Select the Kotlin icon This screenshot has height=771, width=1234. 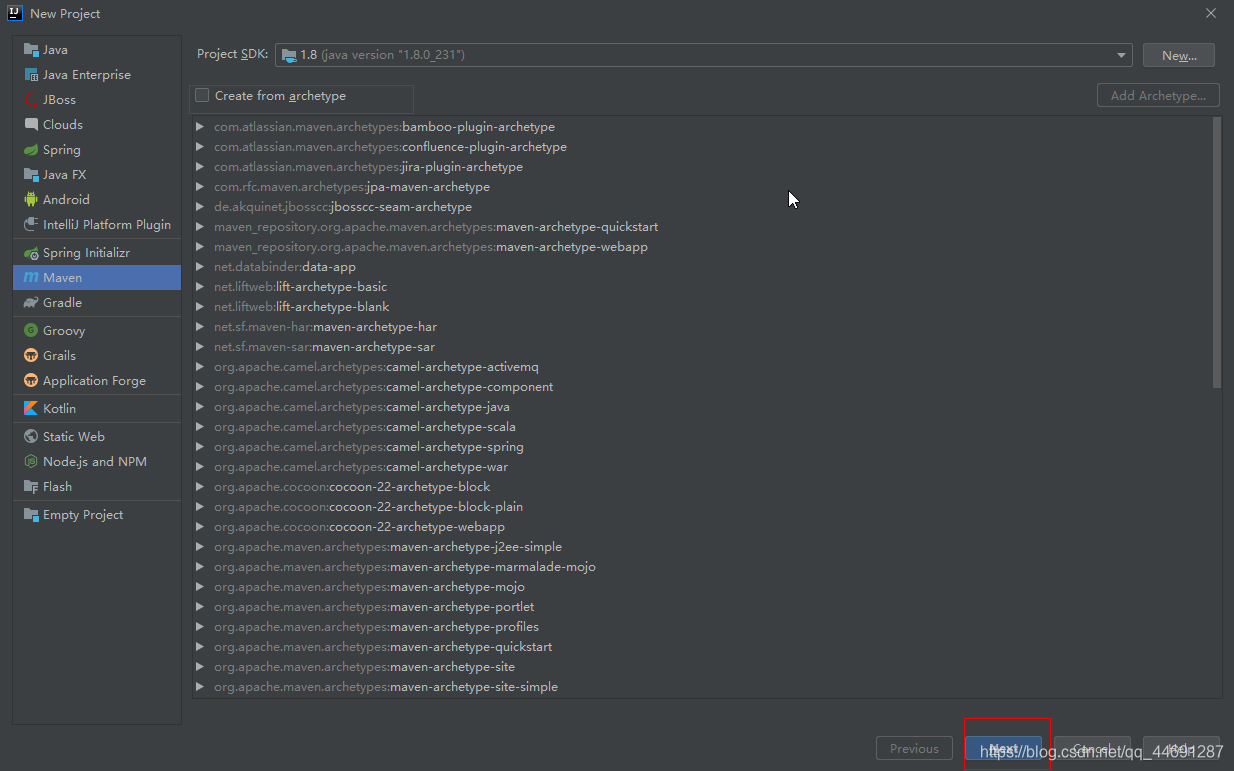(31, 409)
